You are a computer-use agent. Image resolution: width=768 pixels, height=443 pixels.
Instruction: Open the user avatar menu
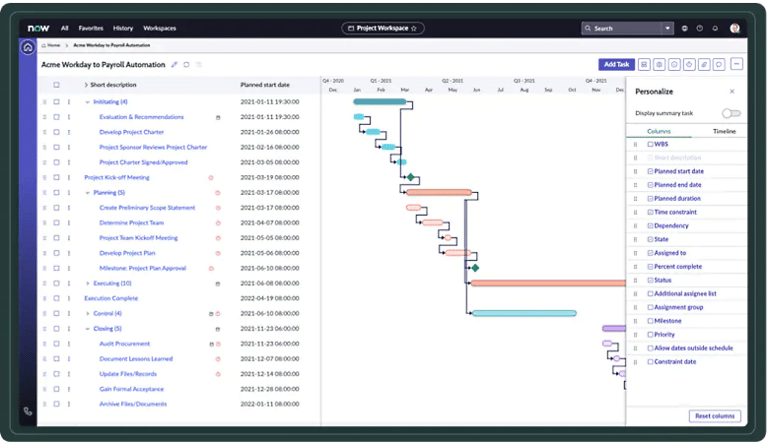point(734,28)
